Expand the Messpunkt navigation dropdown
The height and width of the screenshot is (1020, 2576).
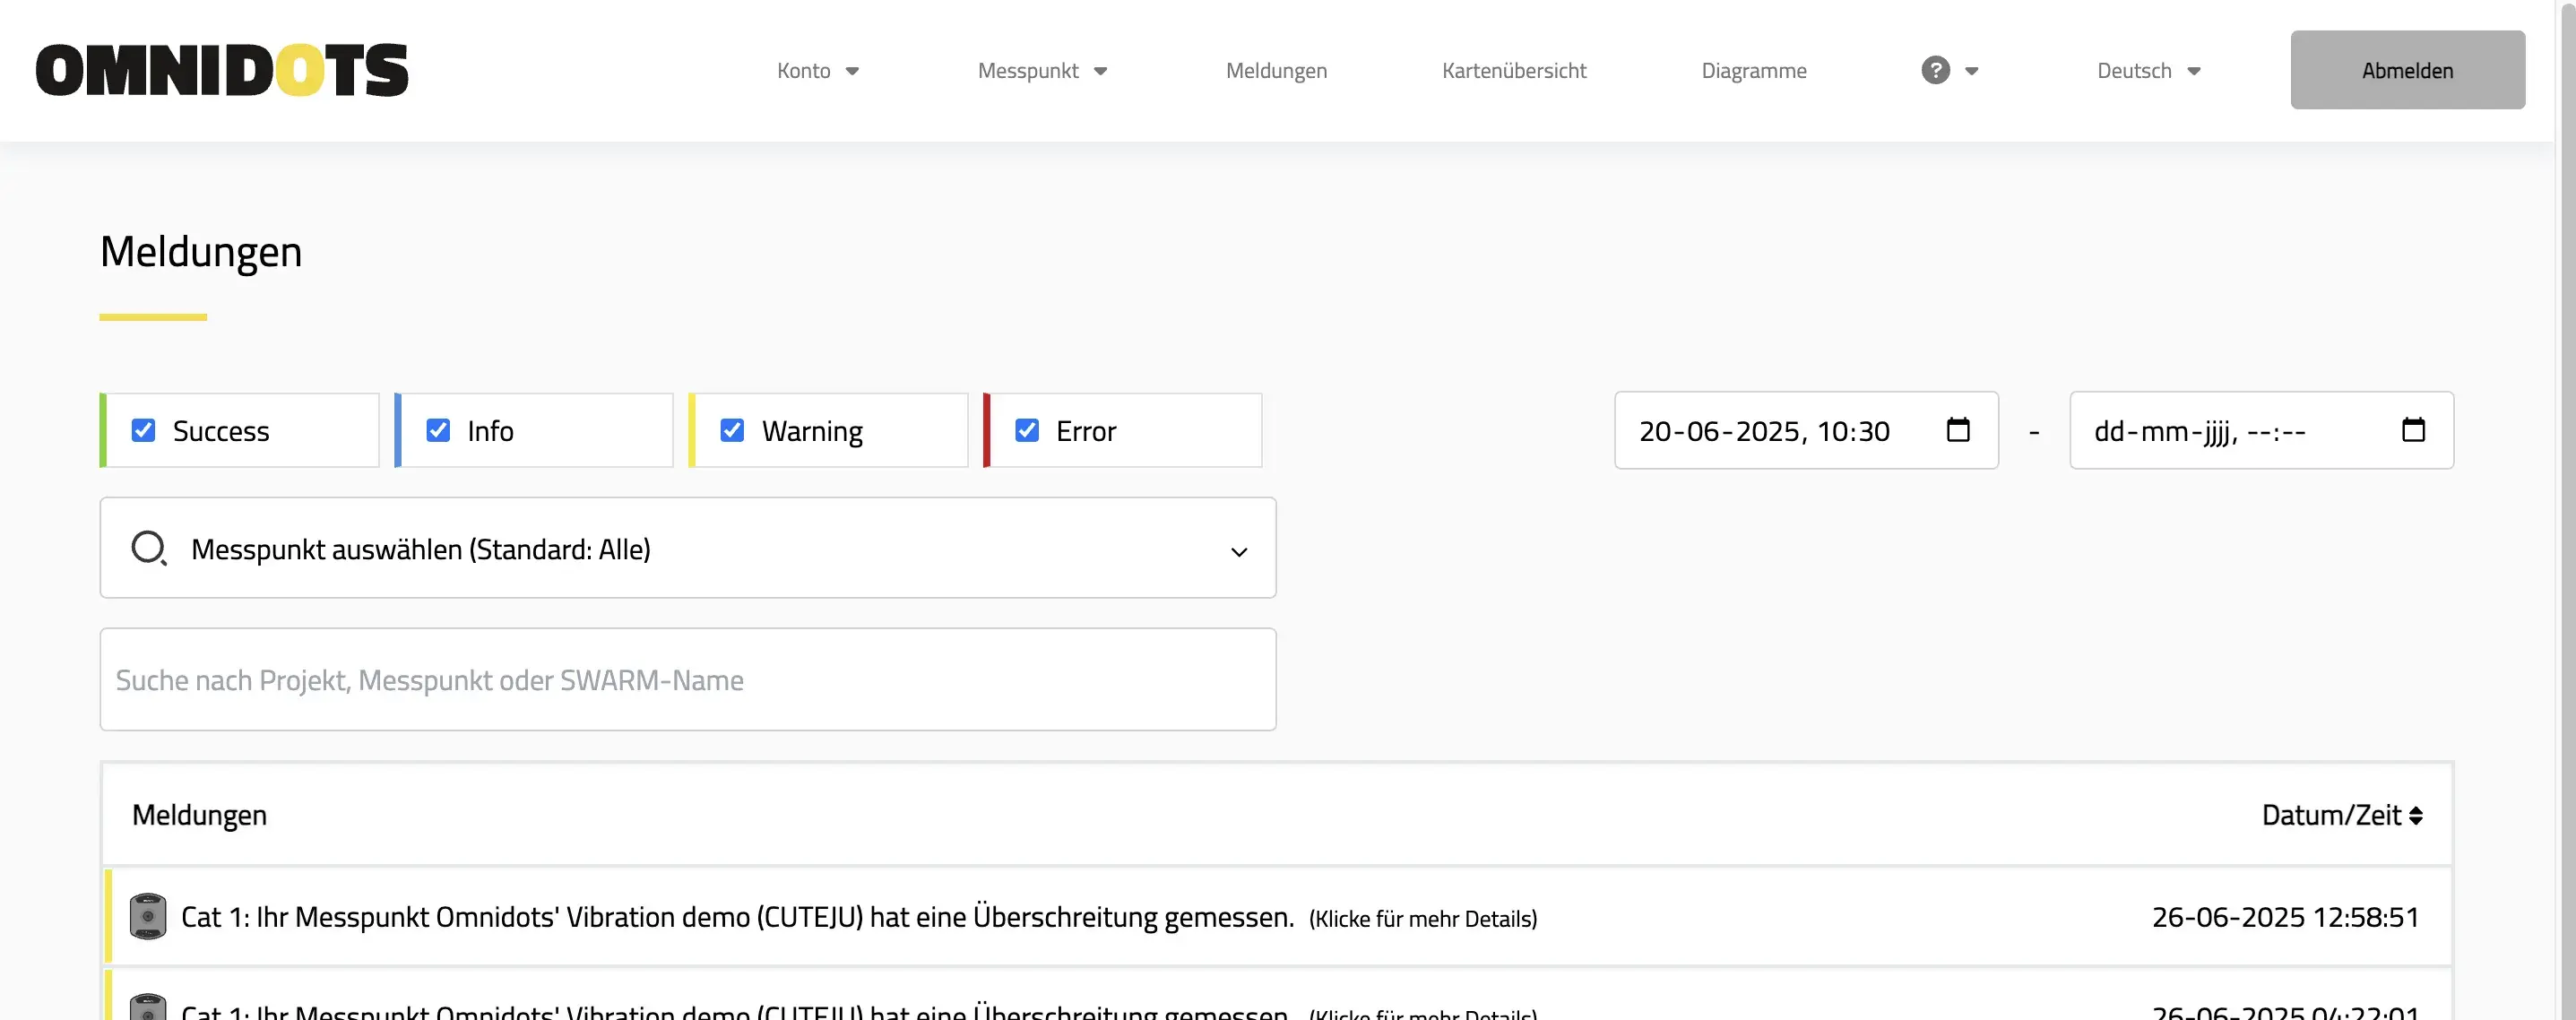tap(1041, 70)
